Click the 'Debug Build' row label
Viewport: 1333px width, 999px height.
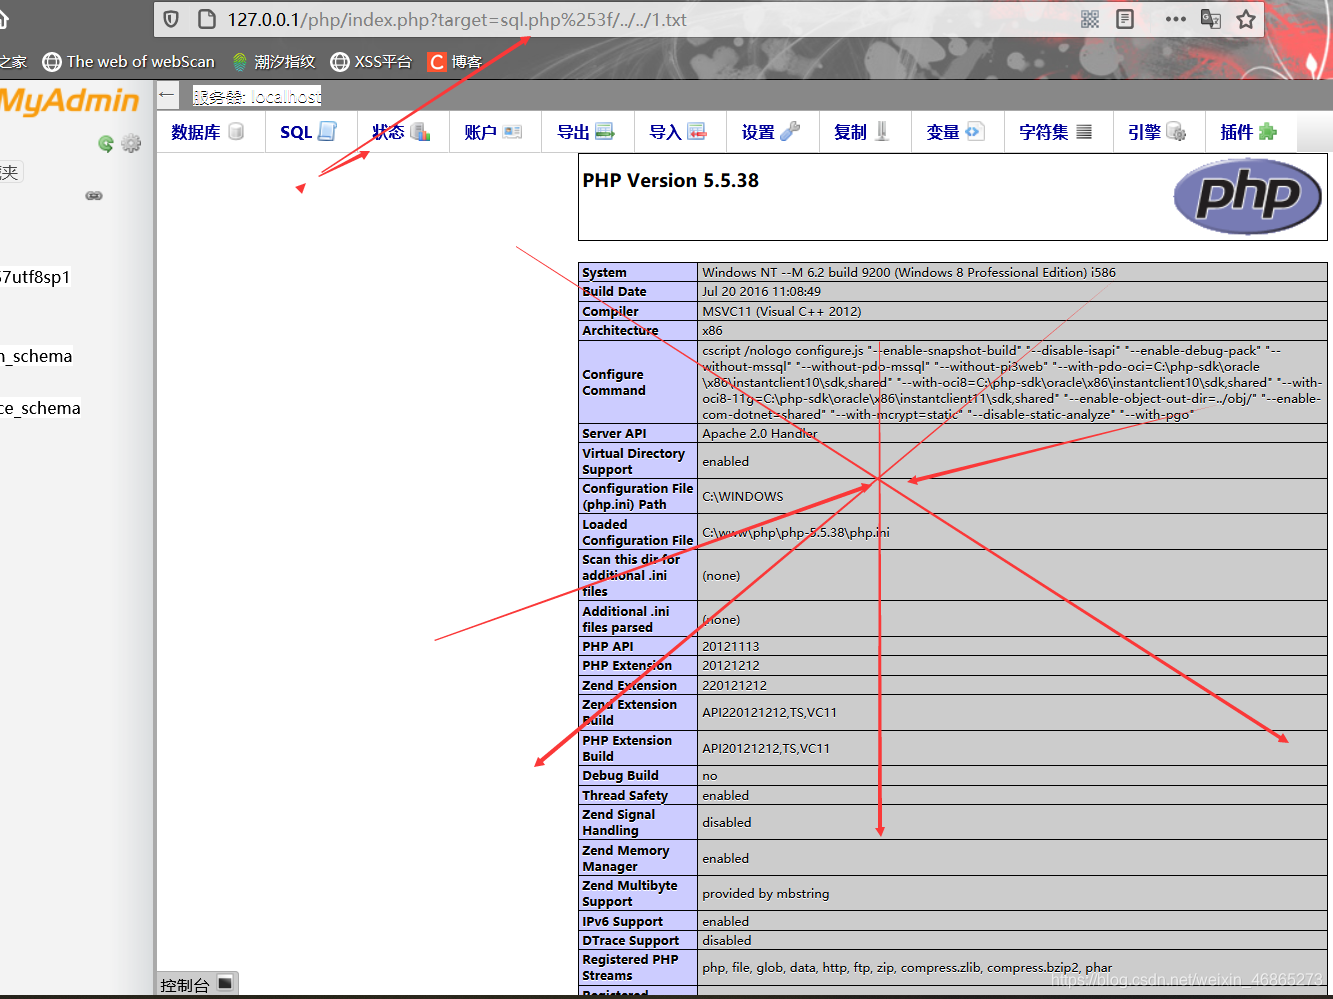[620, 776]
